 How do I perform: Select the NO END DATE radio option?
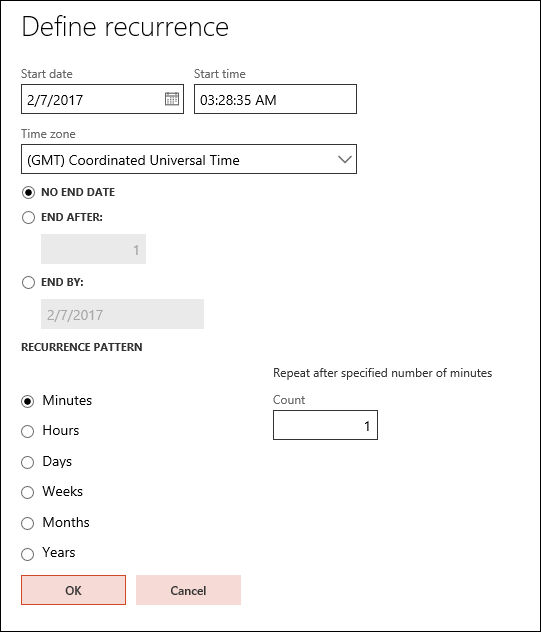(28, 192)
